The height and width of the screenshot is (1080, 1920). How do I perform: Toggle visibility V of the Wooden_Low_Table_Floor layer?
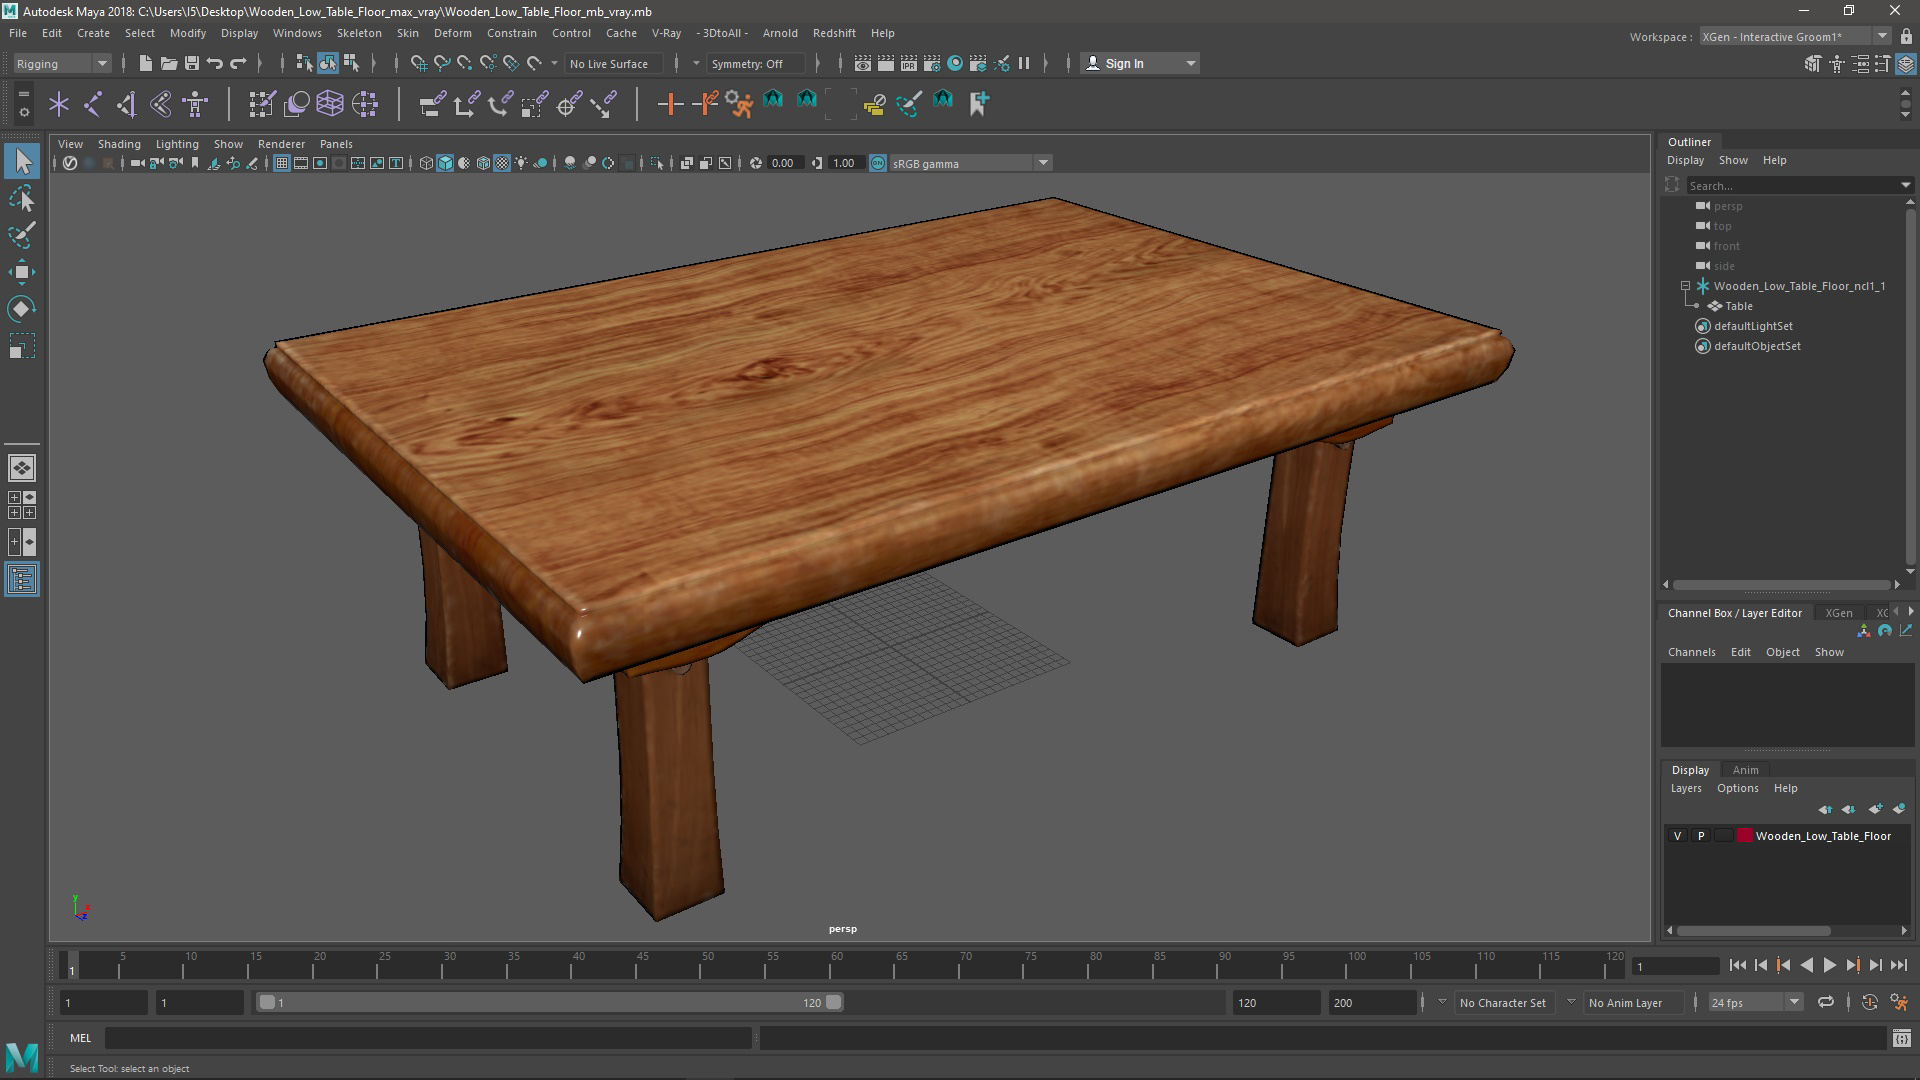point(1677,836)
